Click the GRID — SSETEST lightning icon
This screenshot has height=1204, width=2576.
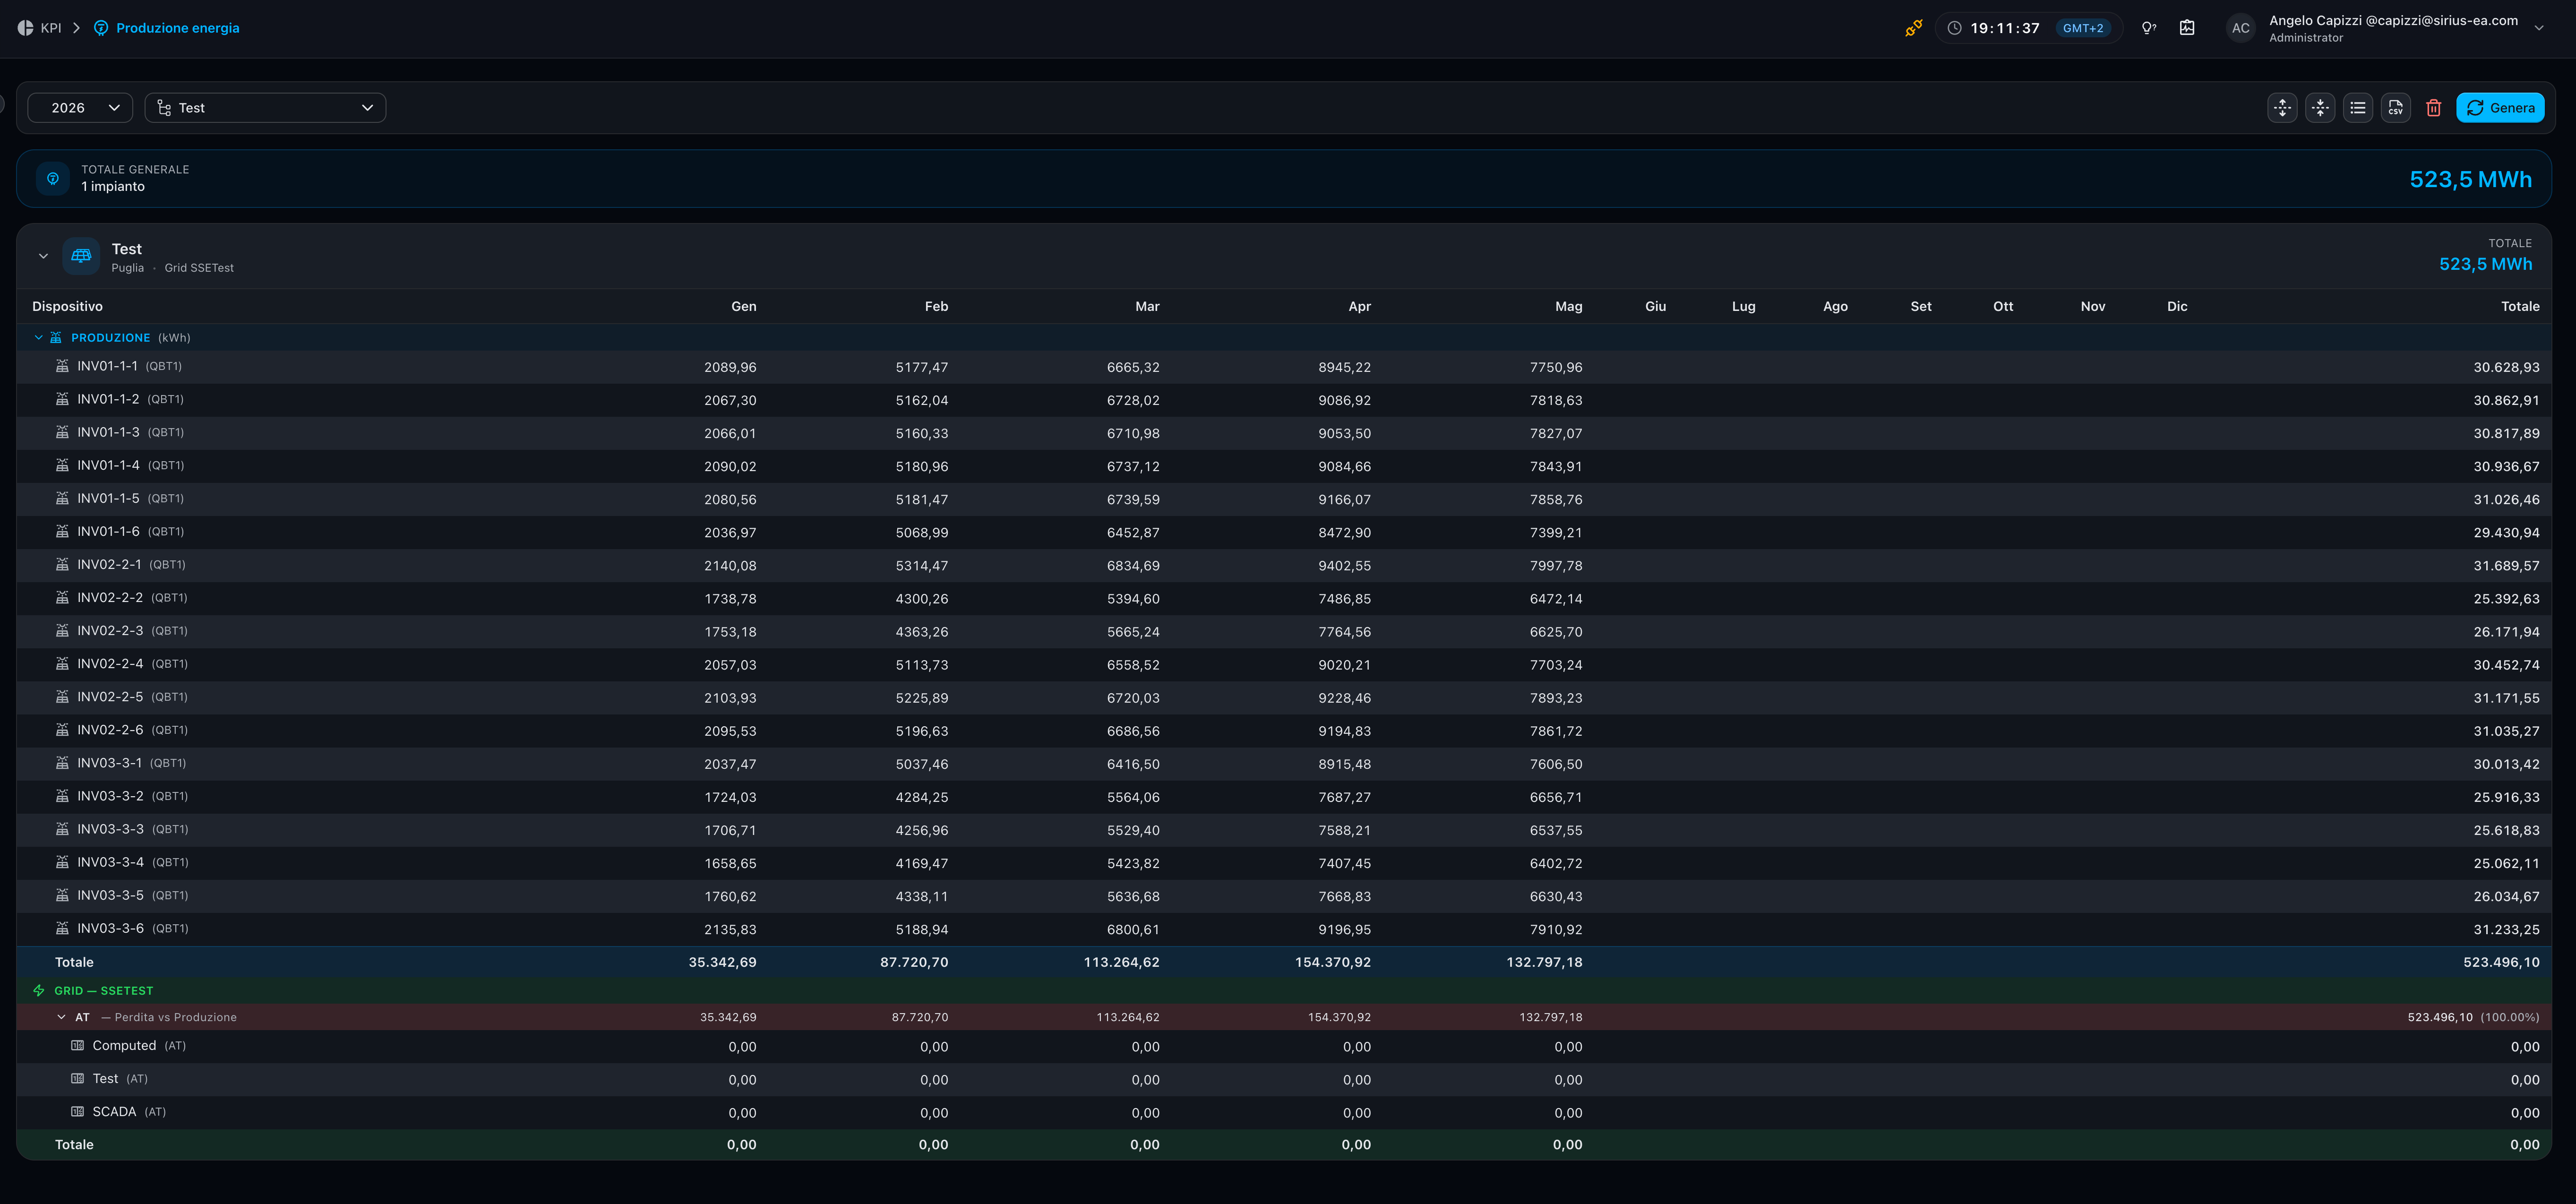(x=39, y=991)
